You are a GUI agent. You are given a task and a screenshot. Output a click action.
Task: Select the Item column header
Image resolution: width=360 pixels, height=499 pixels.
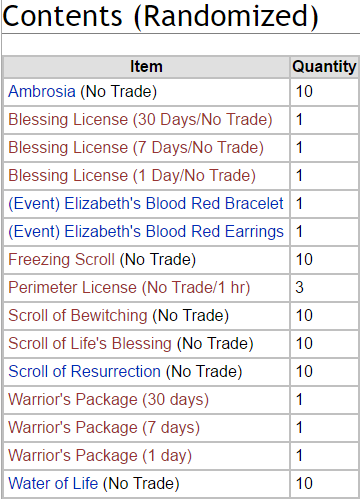(x=146, y=67)
